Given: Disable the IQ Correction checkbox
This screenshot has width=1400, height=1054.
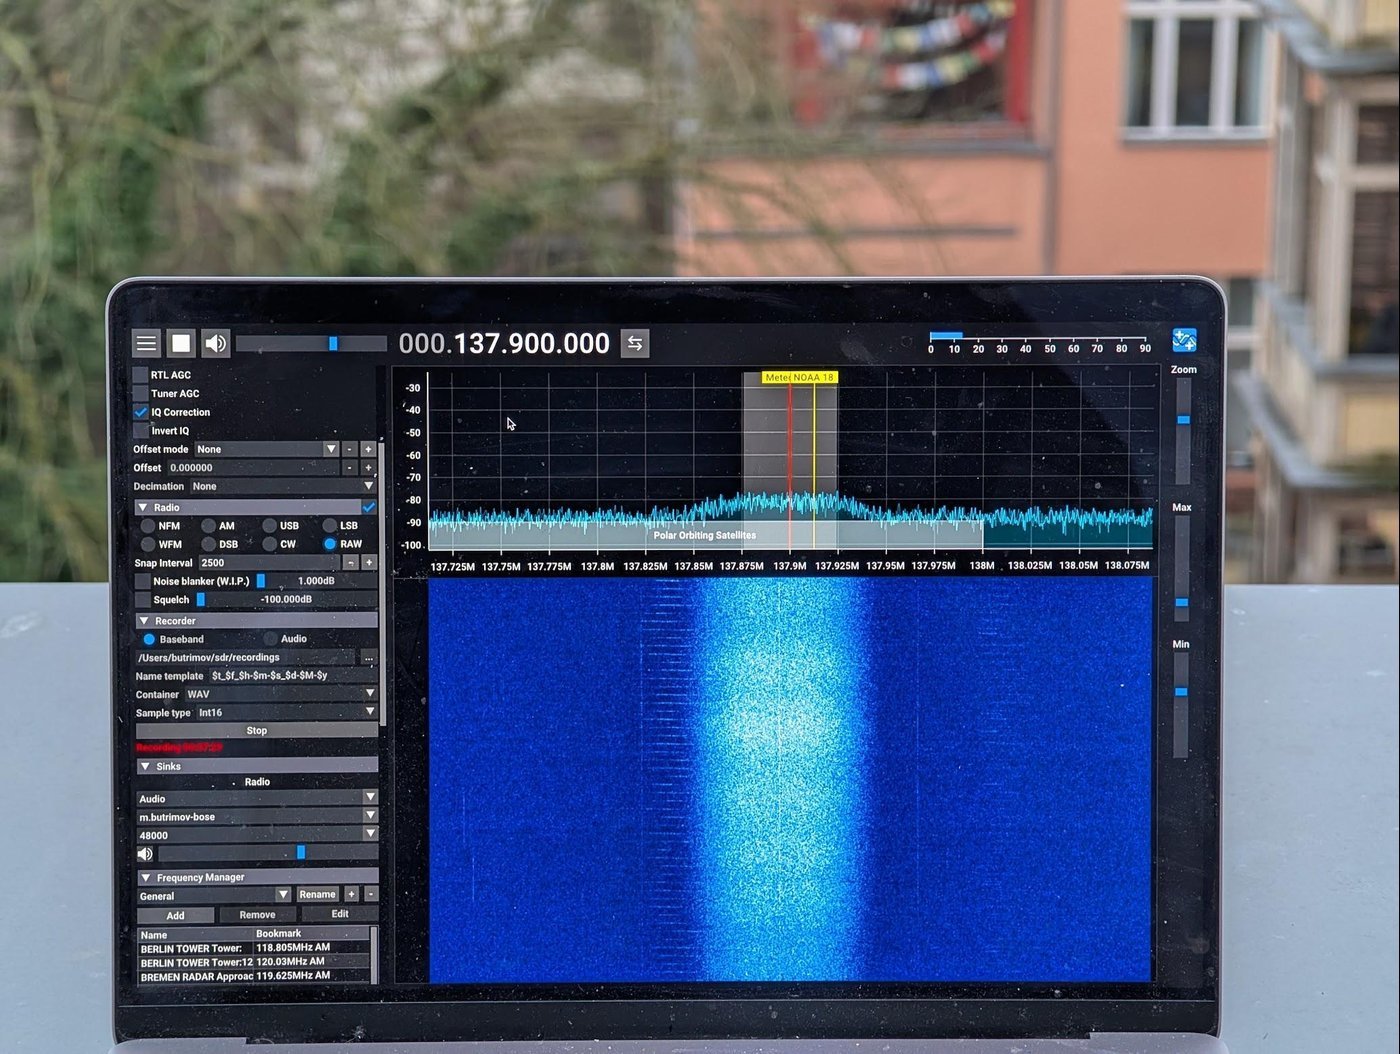Looking at the screenshot, I should pyautogui.click(x=141, y=412).
